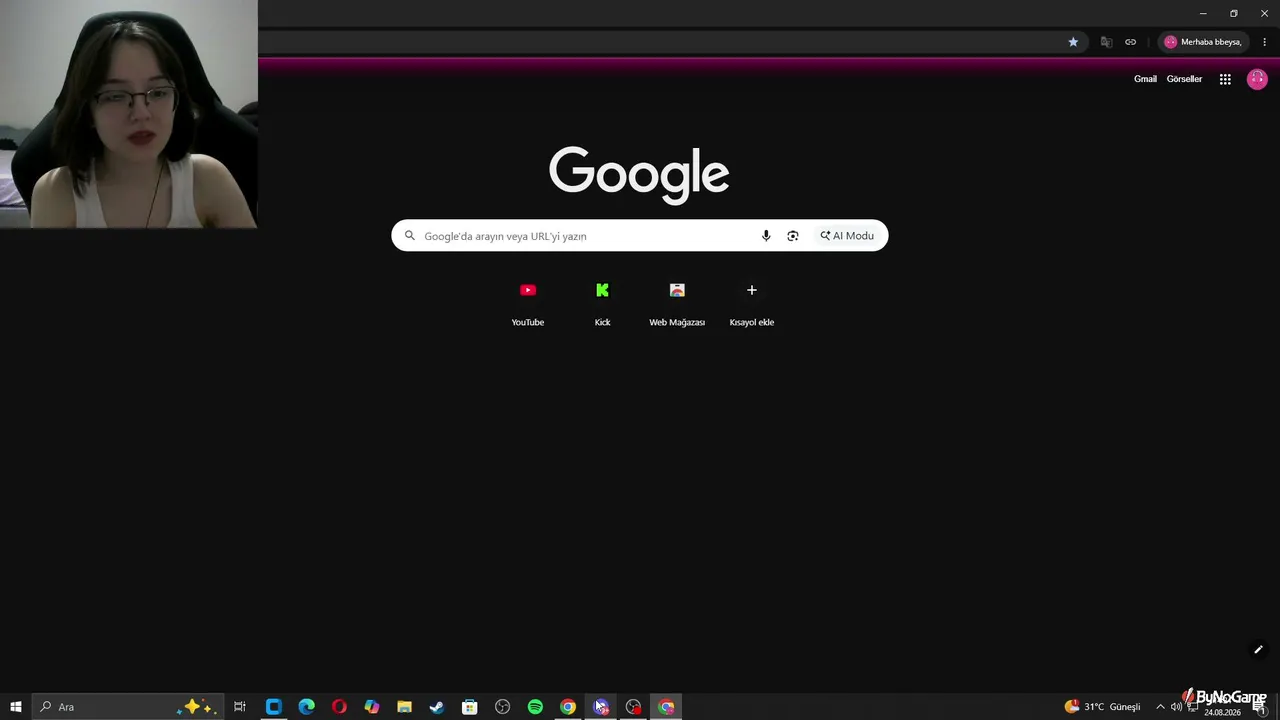The width and height of the screenshot is (1280, 720).
Task: Open the Kick shortcut
Action: pyautogui.click(x=602, y=302)
